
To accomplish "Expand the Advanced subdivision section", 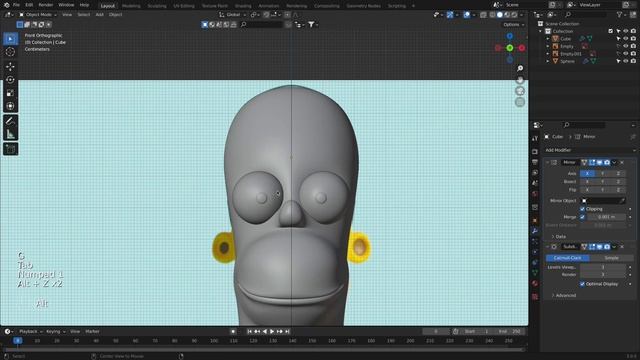I will tap(564, 296).
